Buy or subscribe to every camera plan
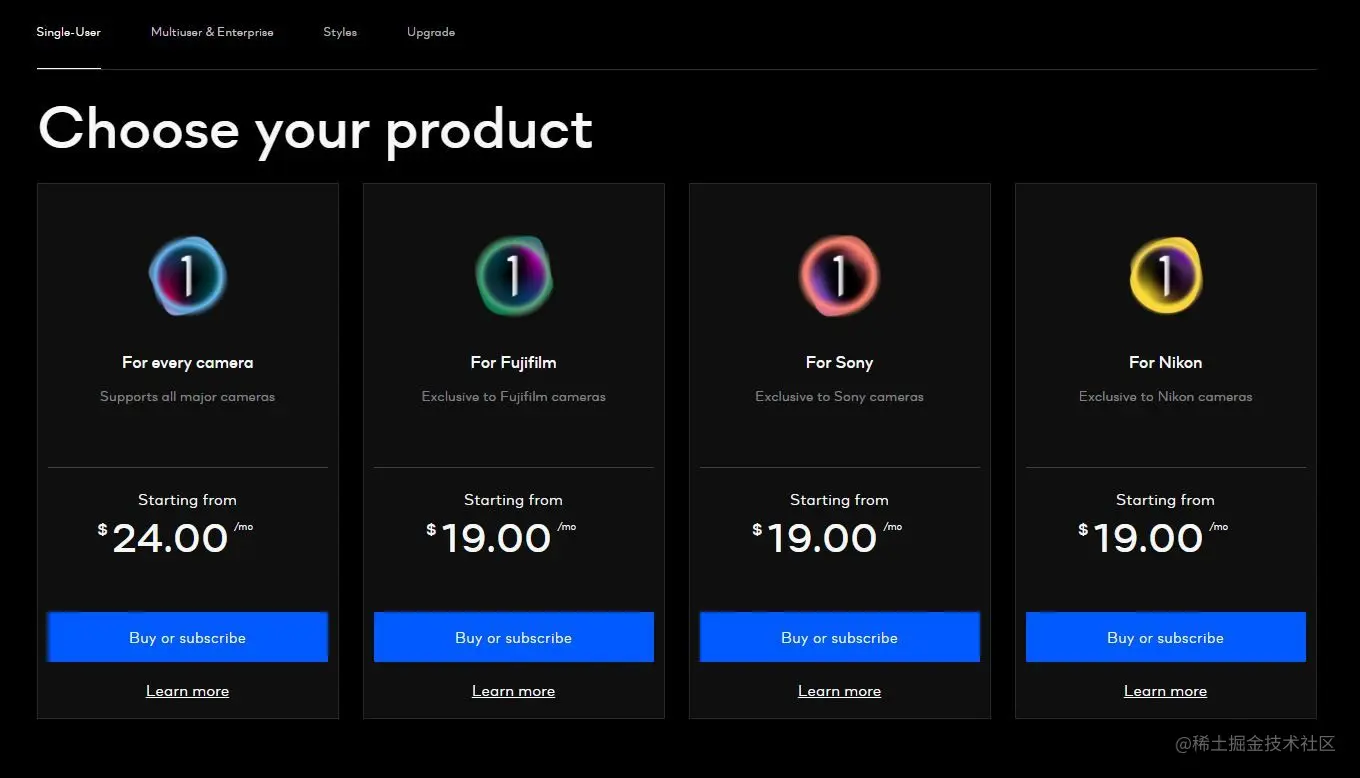Viewport: 1360px width, 778px height. (188, 637)
